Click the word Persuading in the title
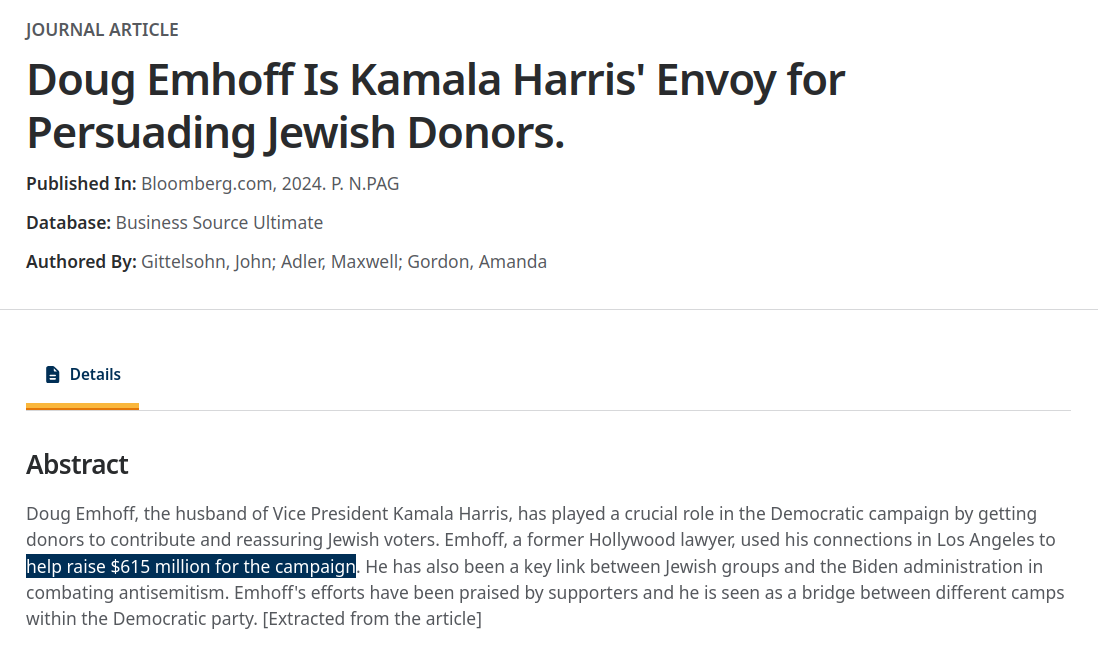This screenshot has width=1098, height=658. pyautogui.click(x=141, y=133)
